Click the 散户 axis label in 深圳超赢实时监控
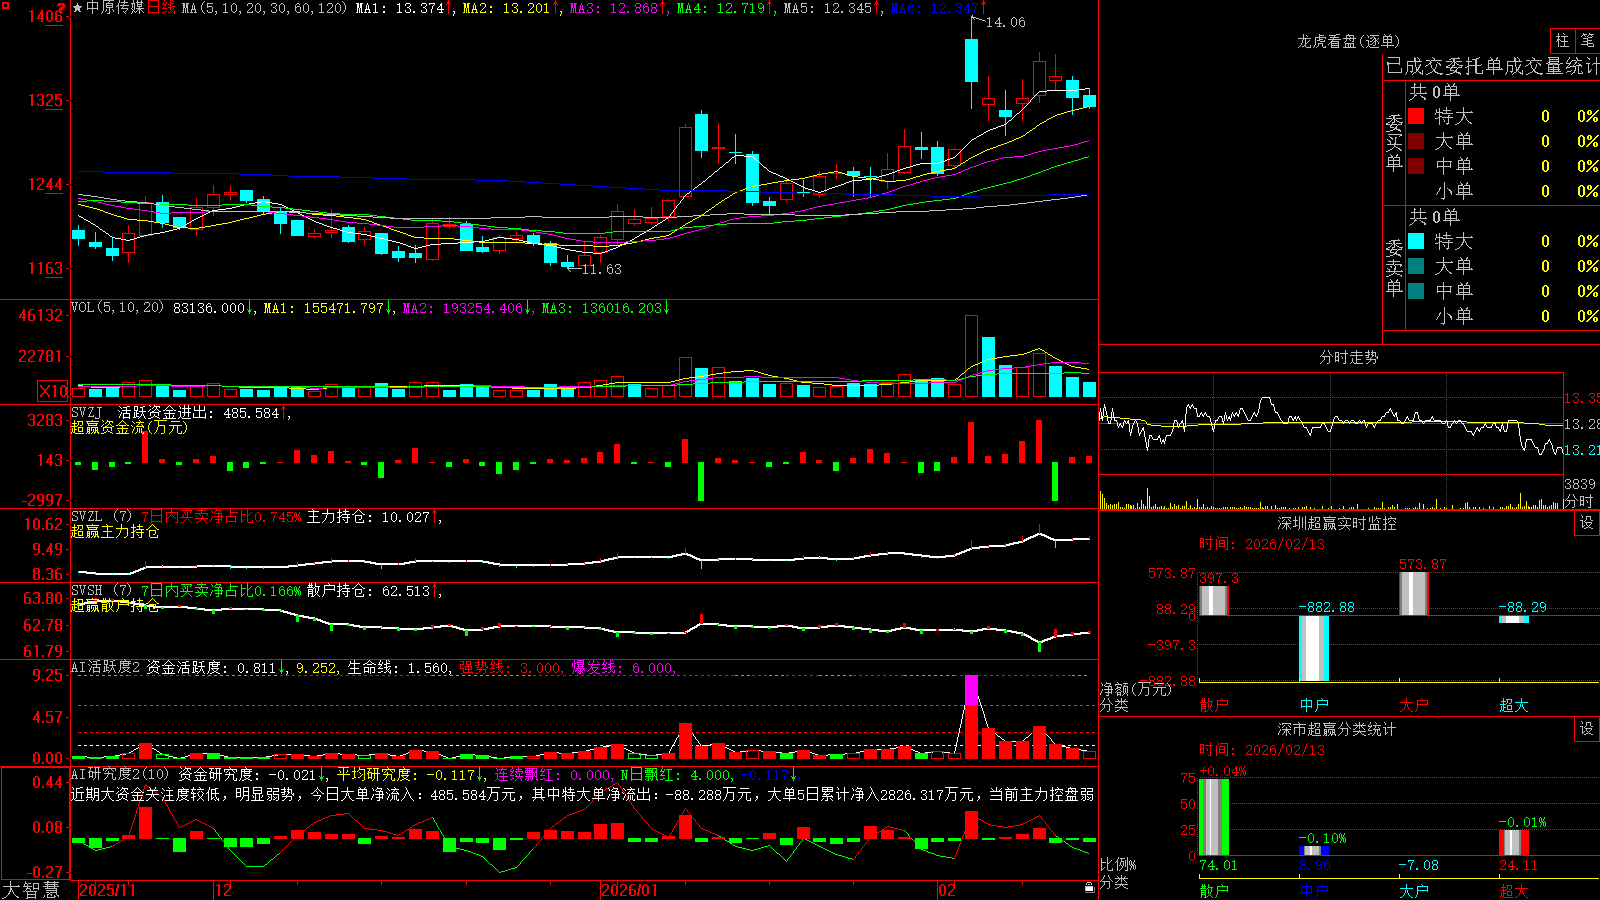Image resolution: width=1600 pixels, height=900 pixels. point(1214,705)
